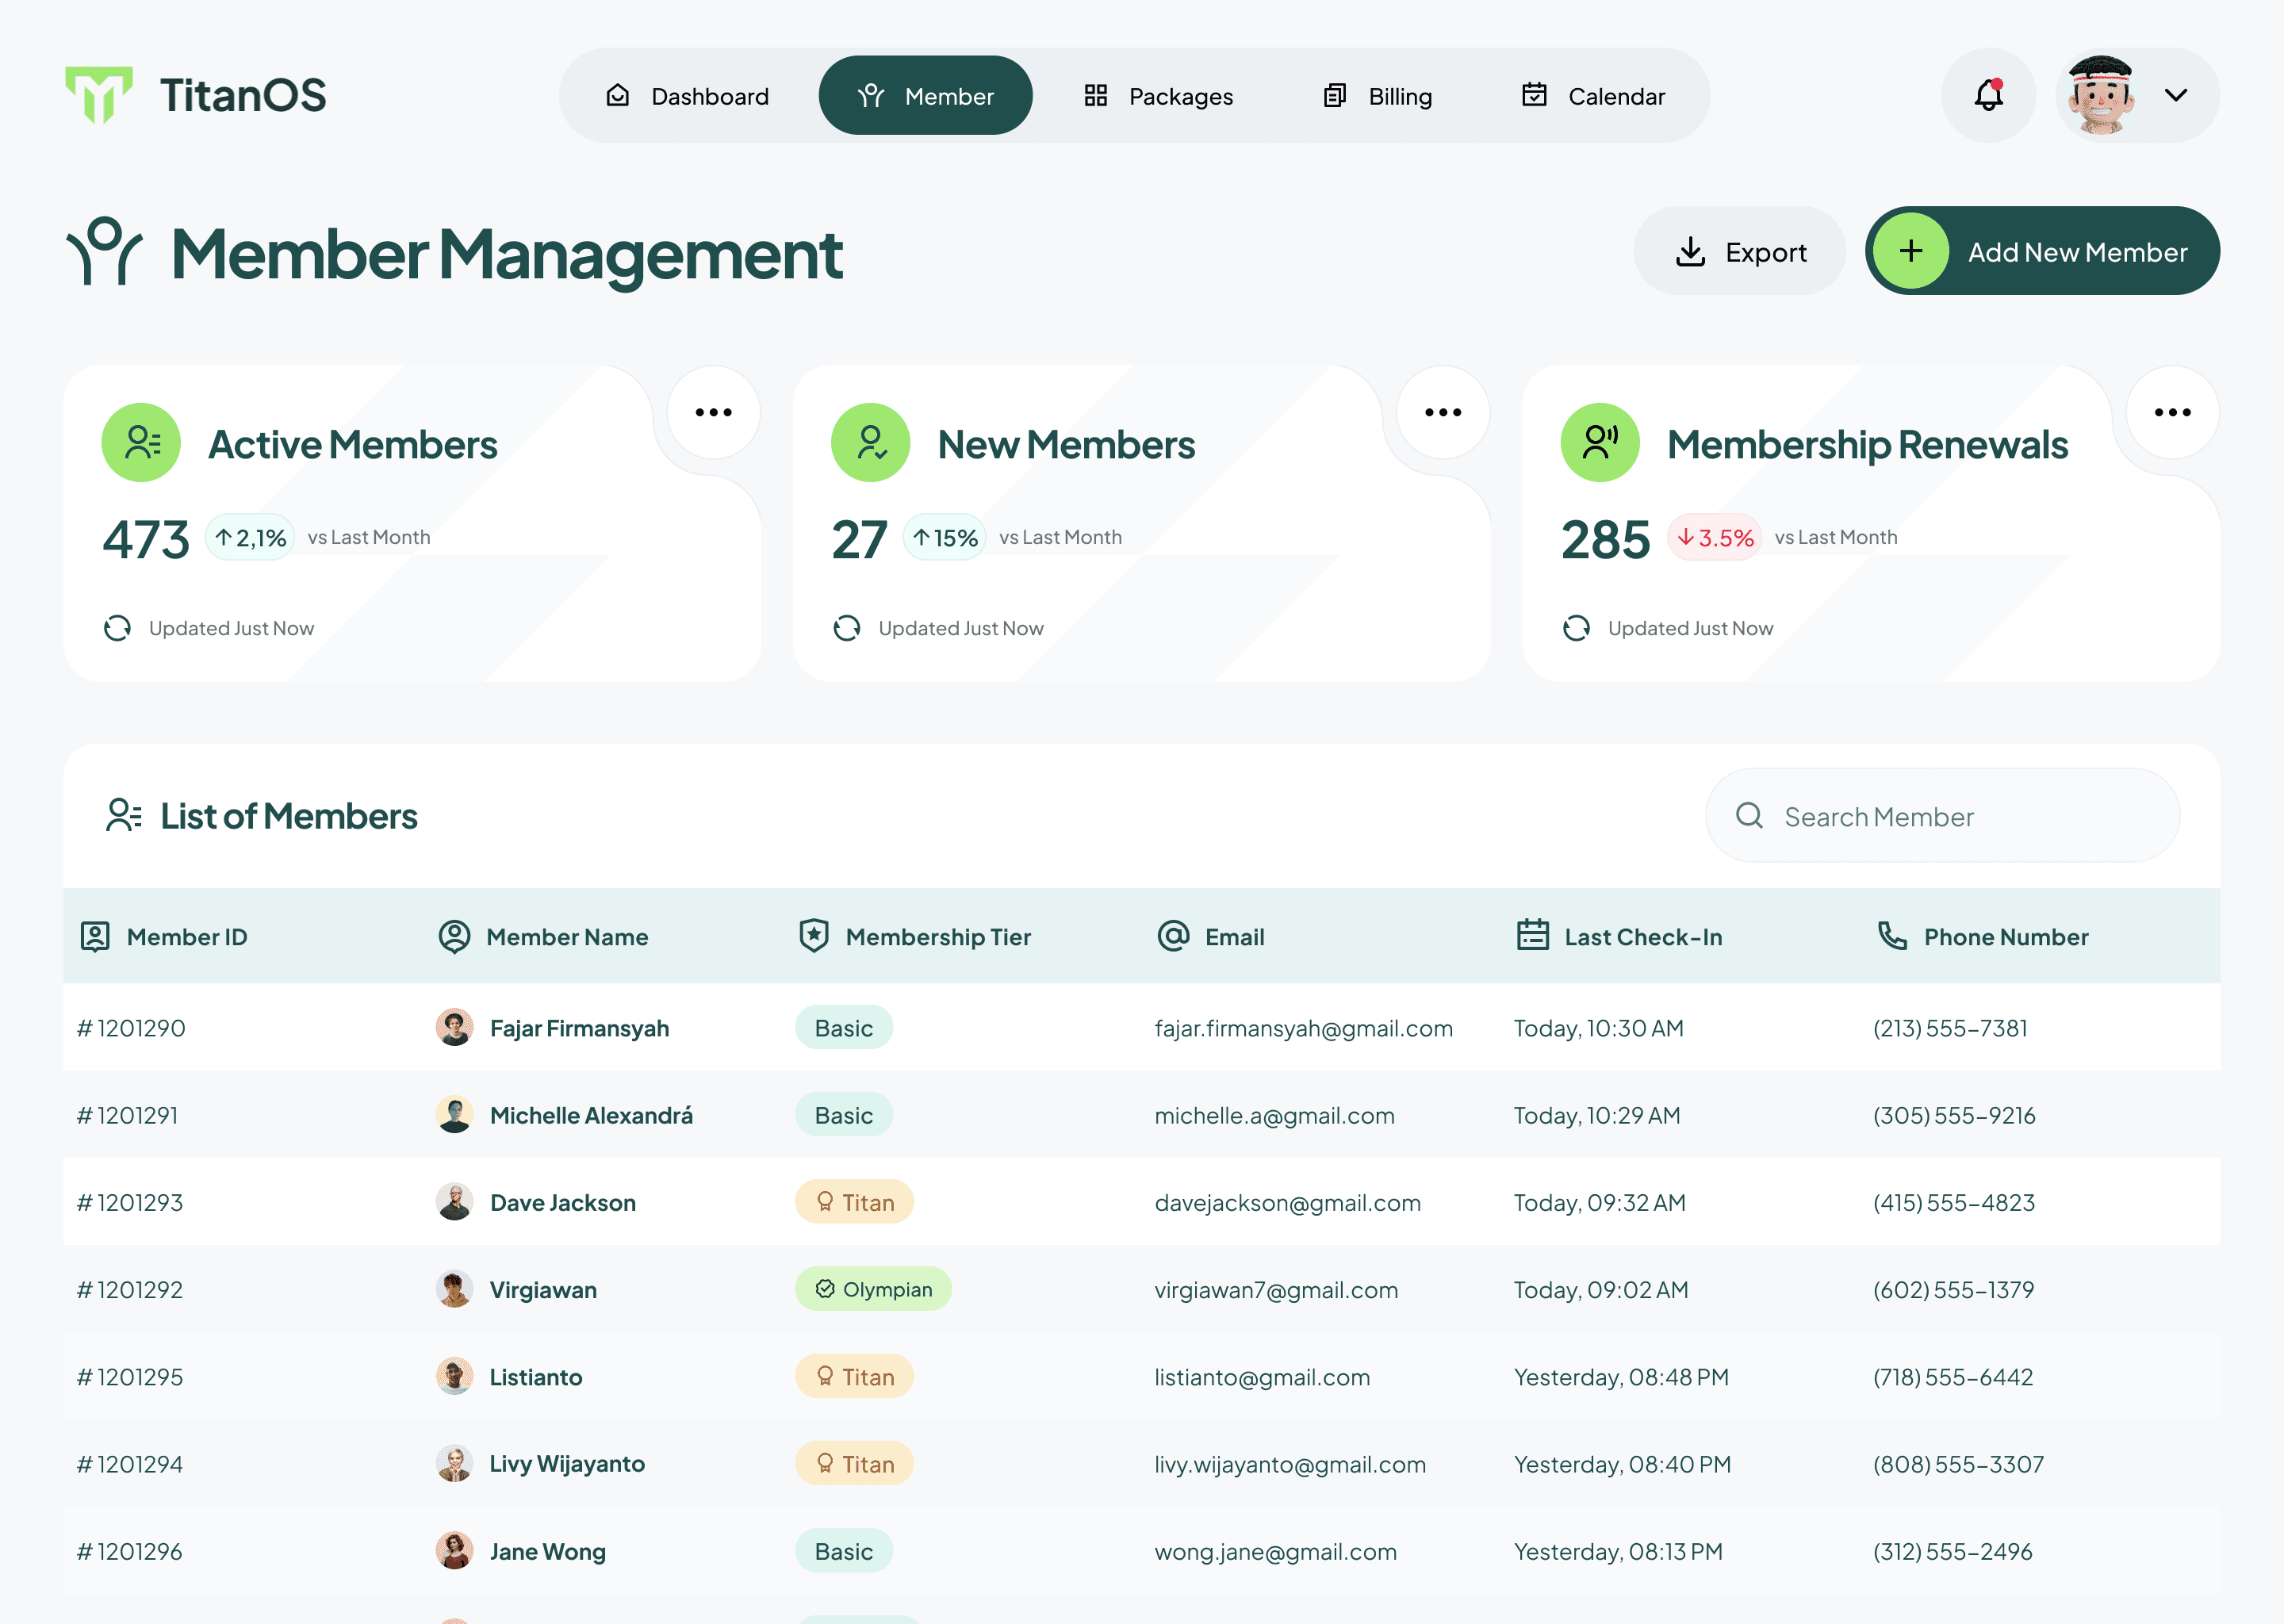This screenshot has height=1624, width=2284.
Task: Click Add New Member button
Action: [2042, 251]
